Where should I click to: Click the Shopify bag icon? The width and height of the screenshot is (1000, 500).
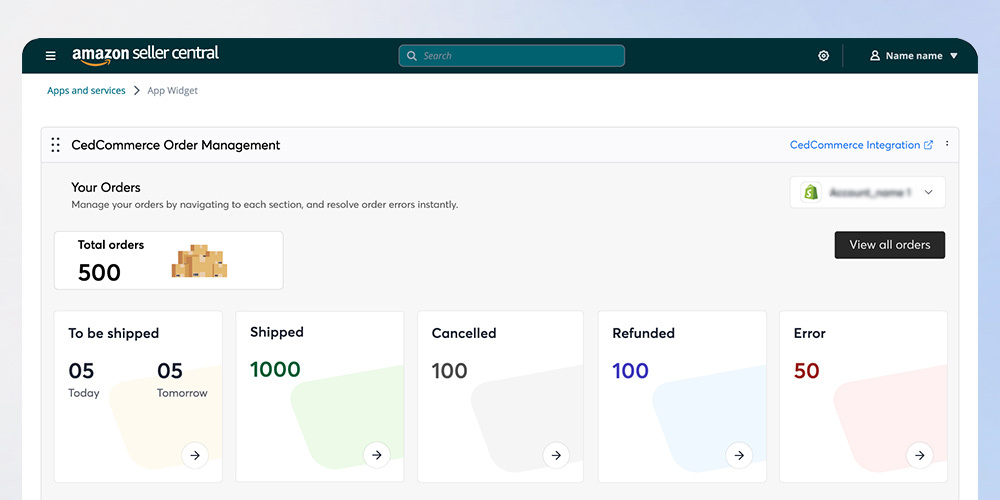click(x=811, y=192)
